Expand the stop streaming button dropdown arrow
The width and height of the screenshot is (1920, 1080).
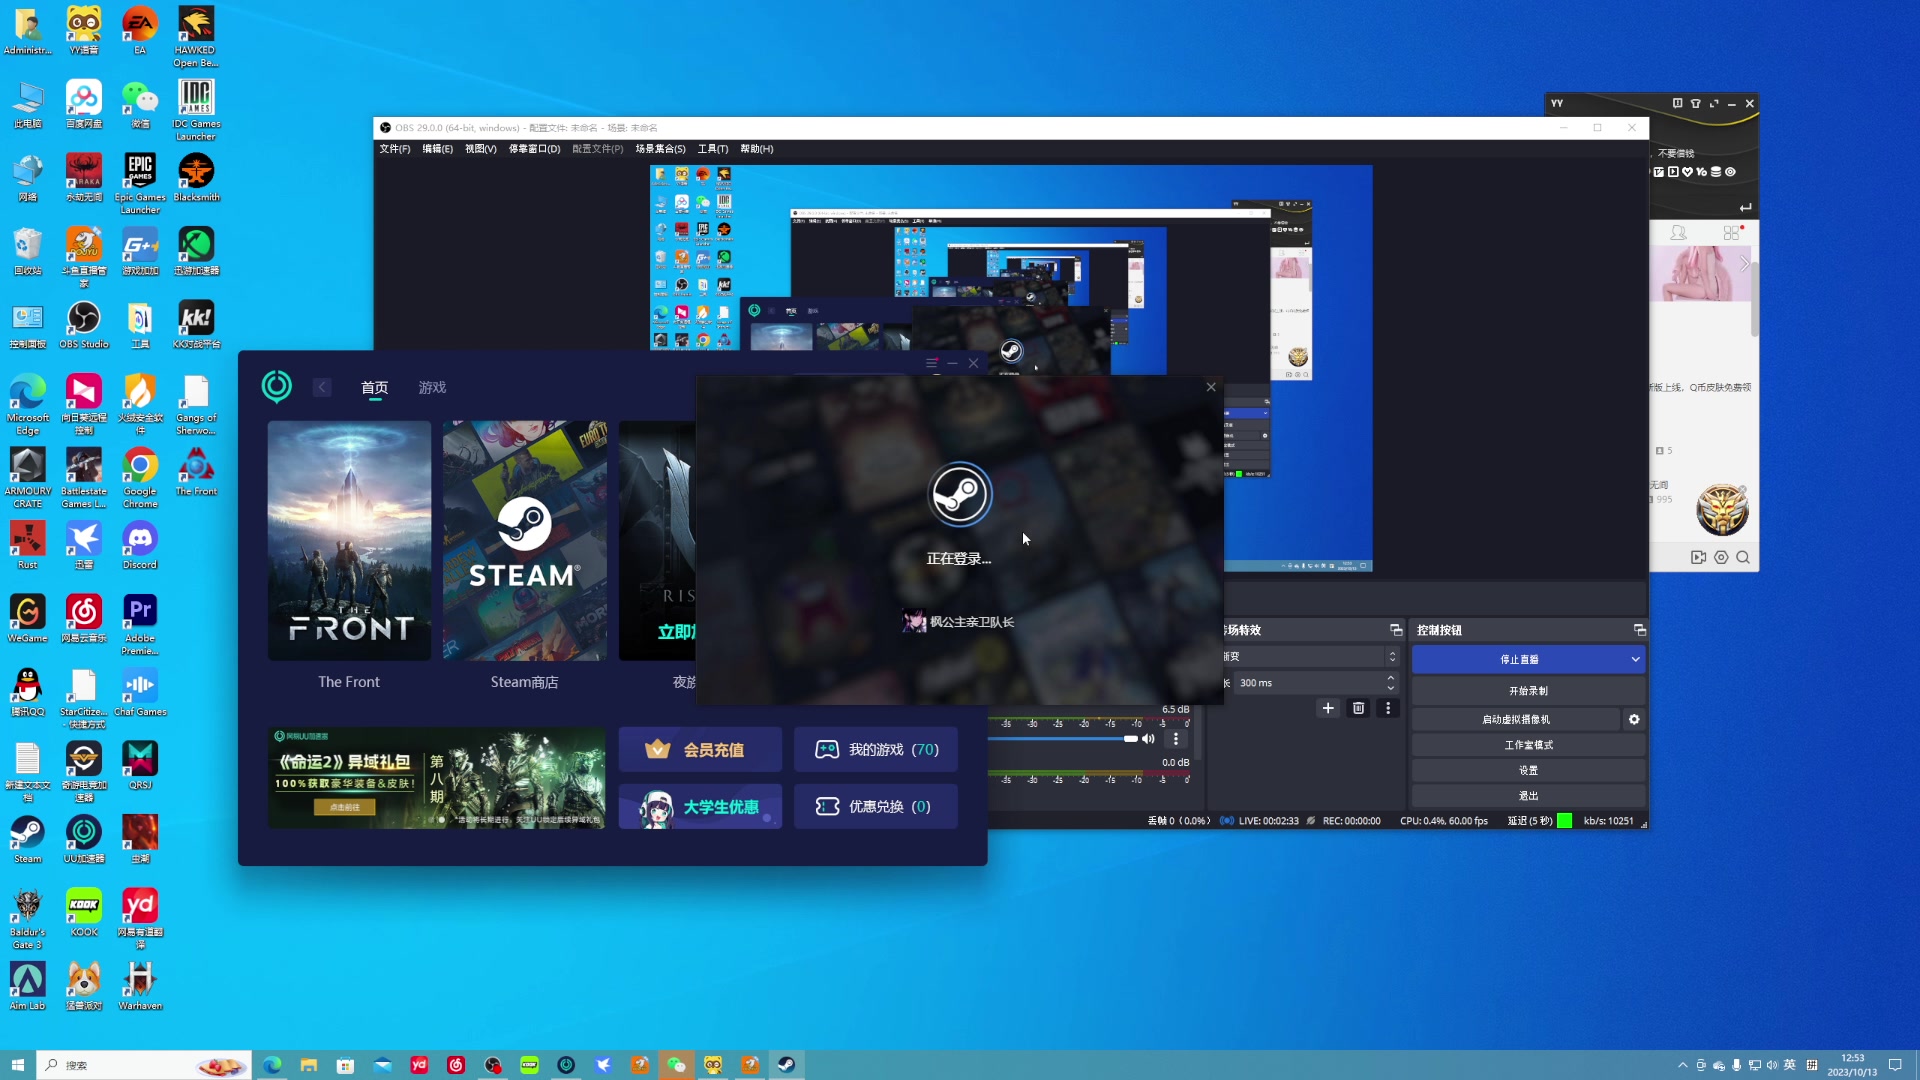pos(1635,659)
